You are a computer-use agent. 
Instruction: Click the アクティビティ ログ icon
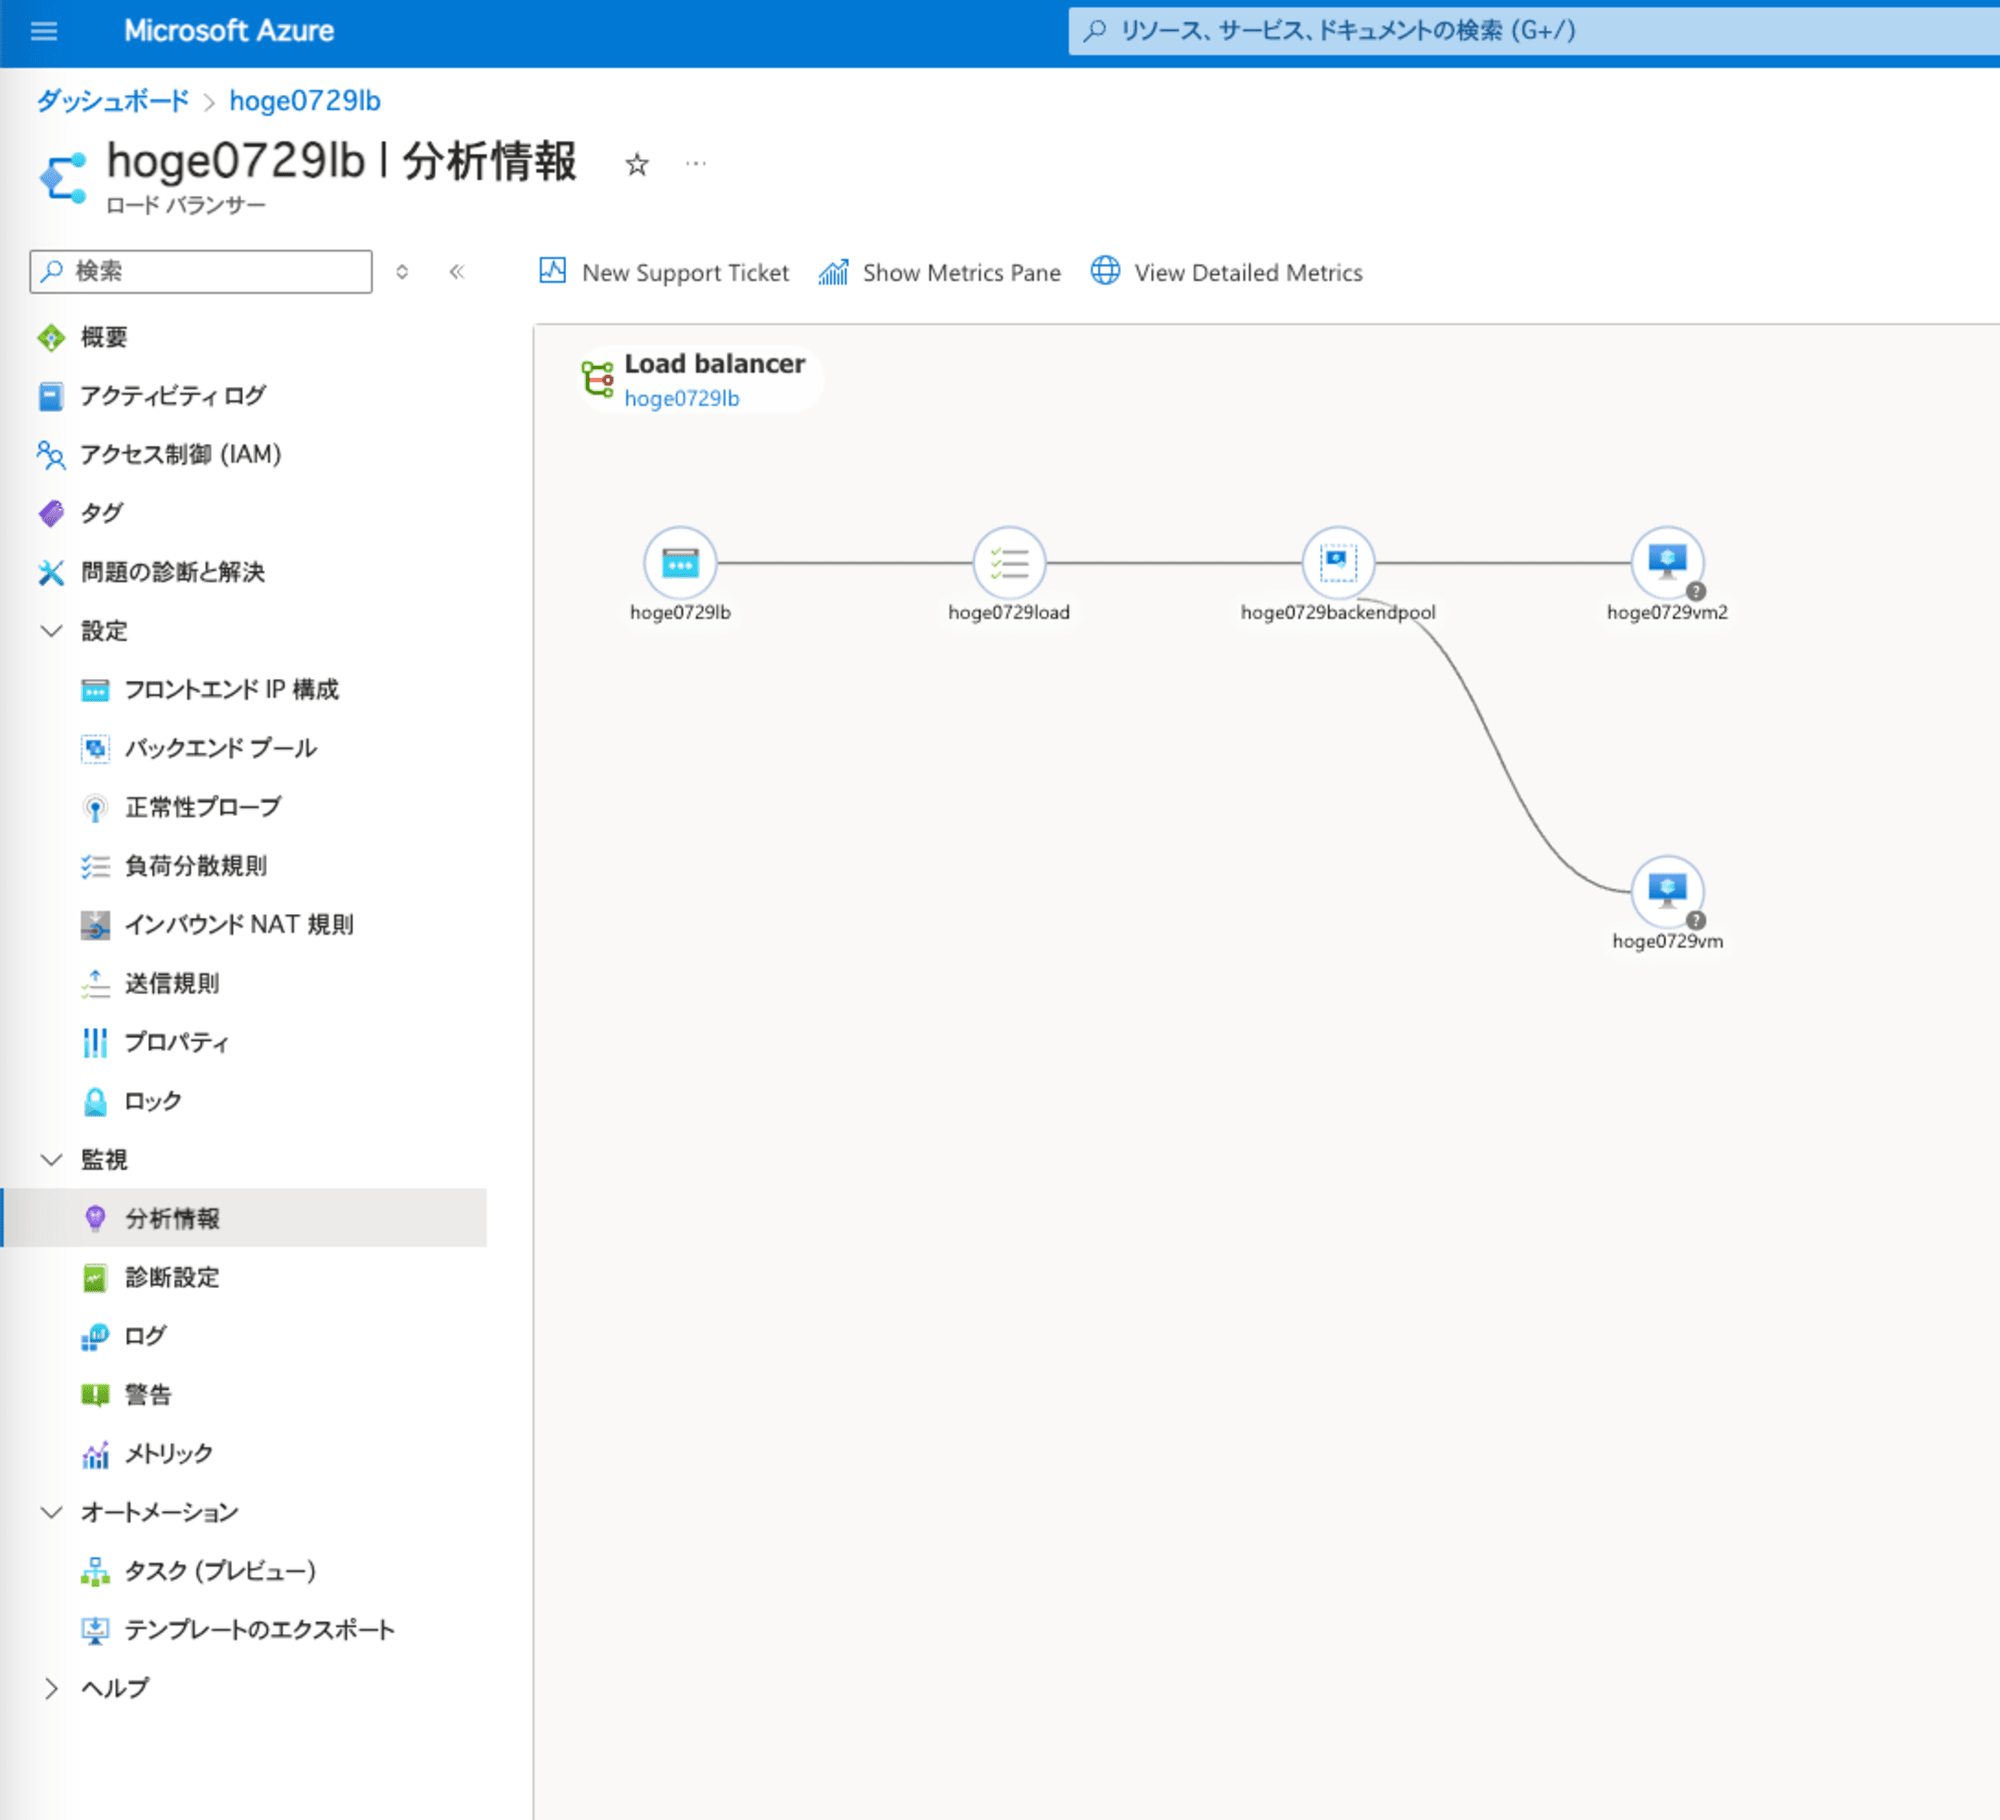(x=51, y=396)
